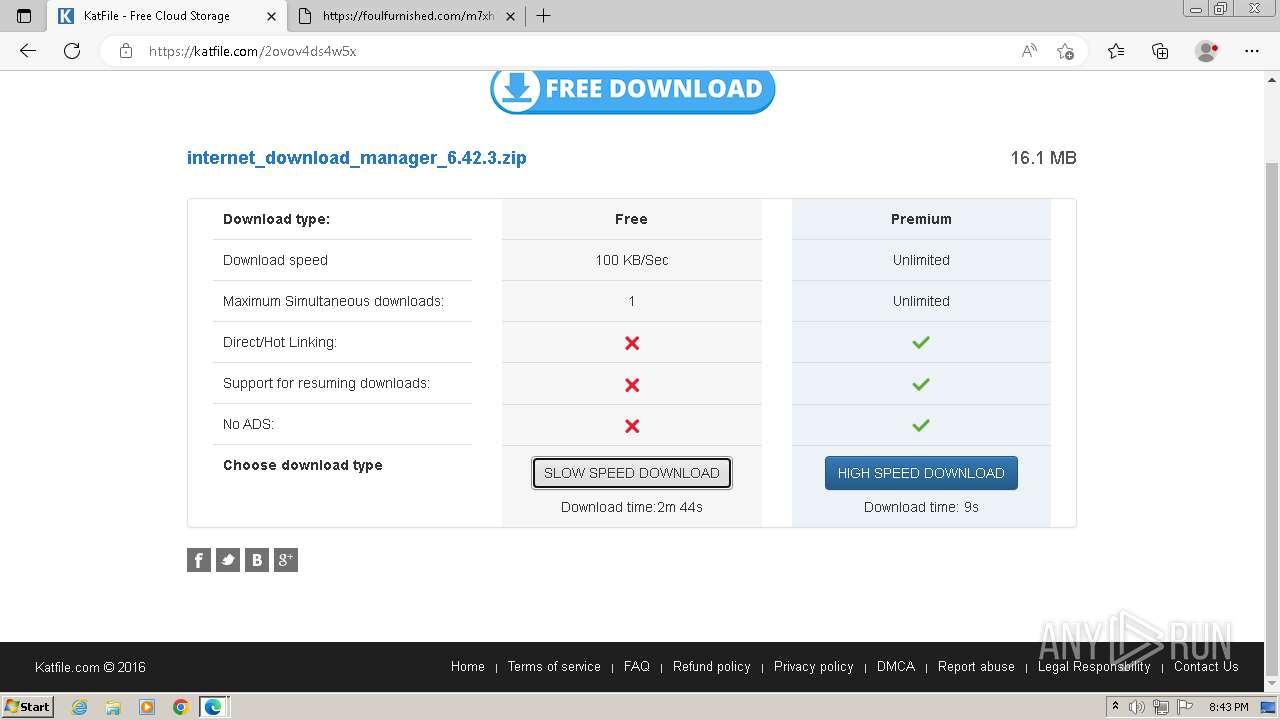Click the 'Maximum Simultaneous downloads:' label
This screenshot has height=720, width=1280.
tap(333, 301)
